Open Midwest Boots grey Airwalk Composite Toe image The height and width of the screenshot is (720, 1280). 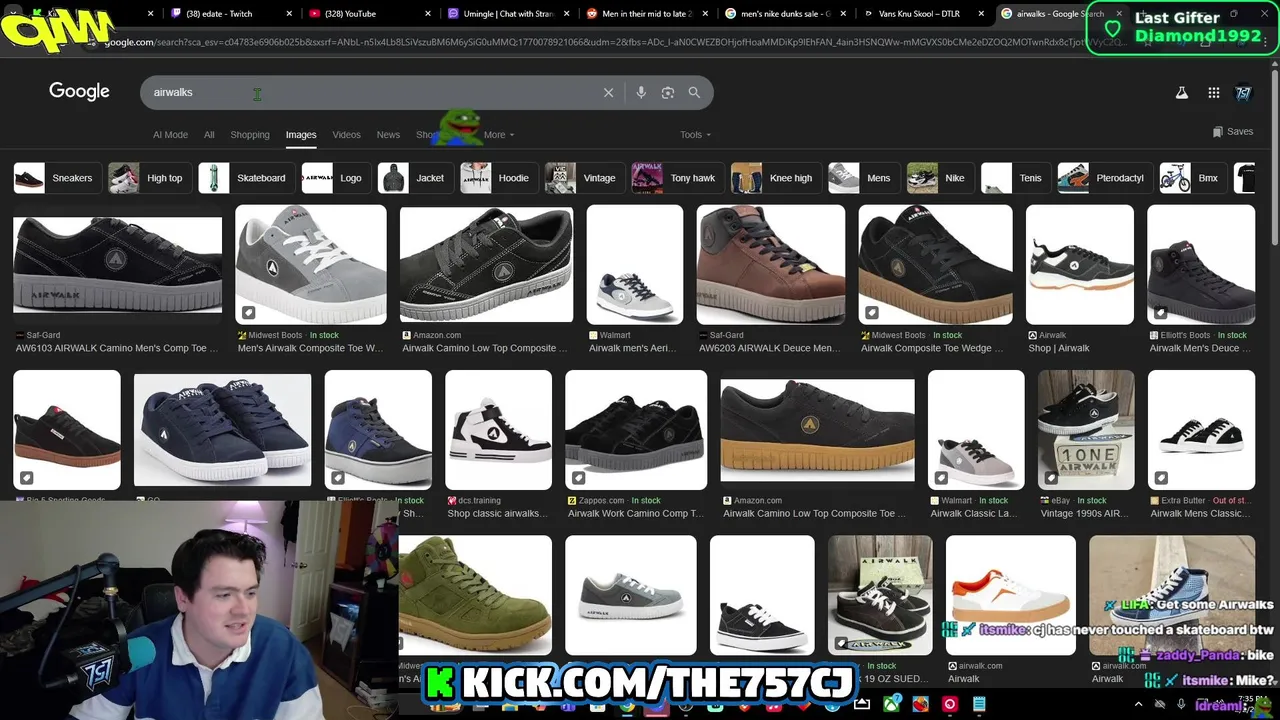pyautogui.click(x=311, y=265)
